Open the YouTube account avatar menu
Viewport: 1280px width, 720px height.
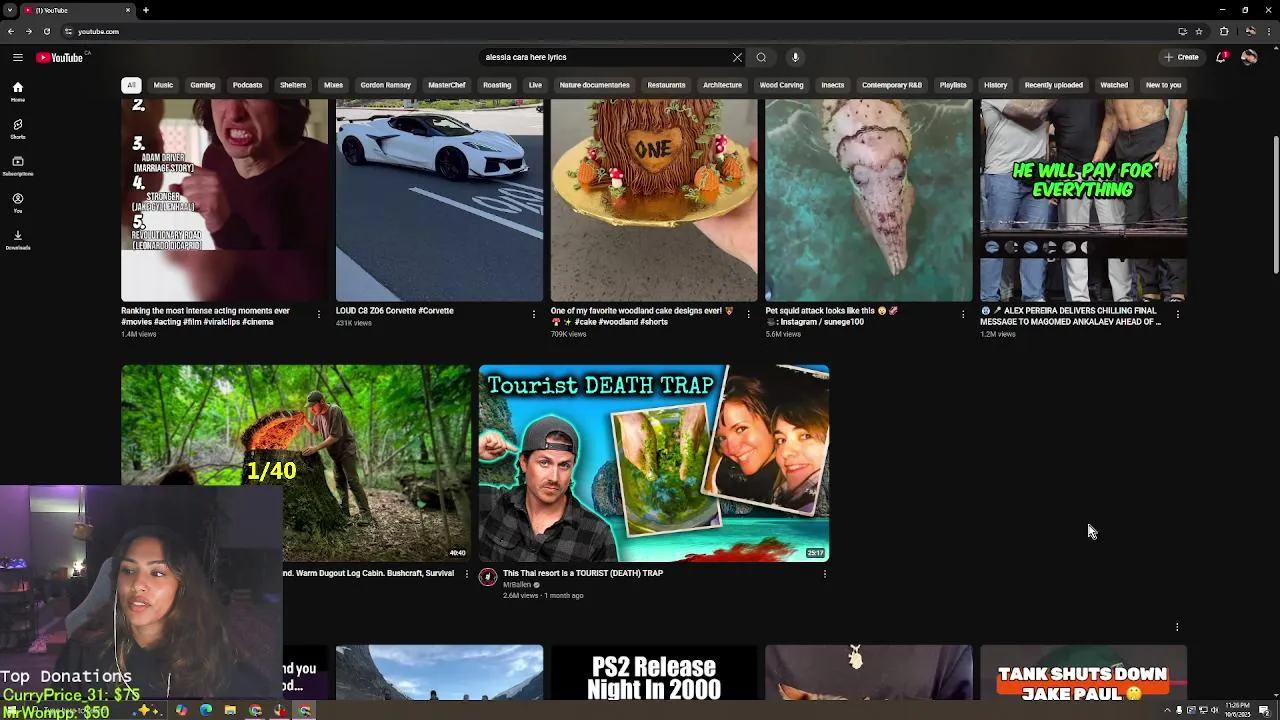pos(1249,57)
